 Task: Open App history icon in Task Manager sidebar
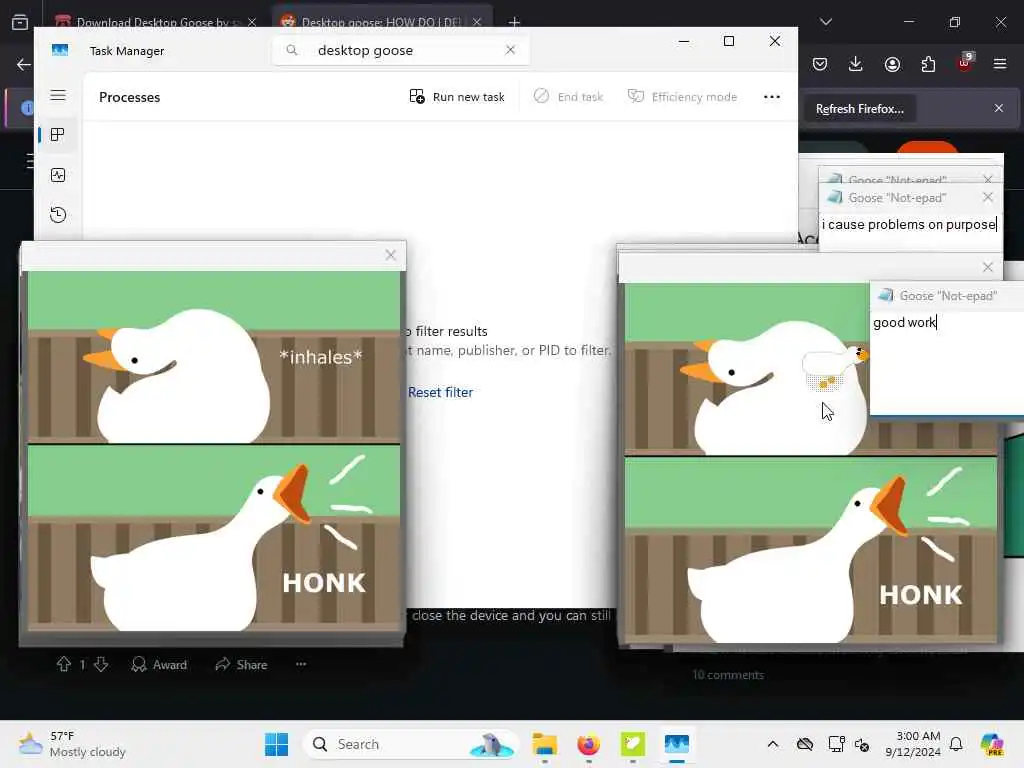pyautogui.click(x=57, y=215)
